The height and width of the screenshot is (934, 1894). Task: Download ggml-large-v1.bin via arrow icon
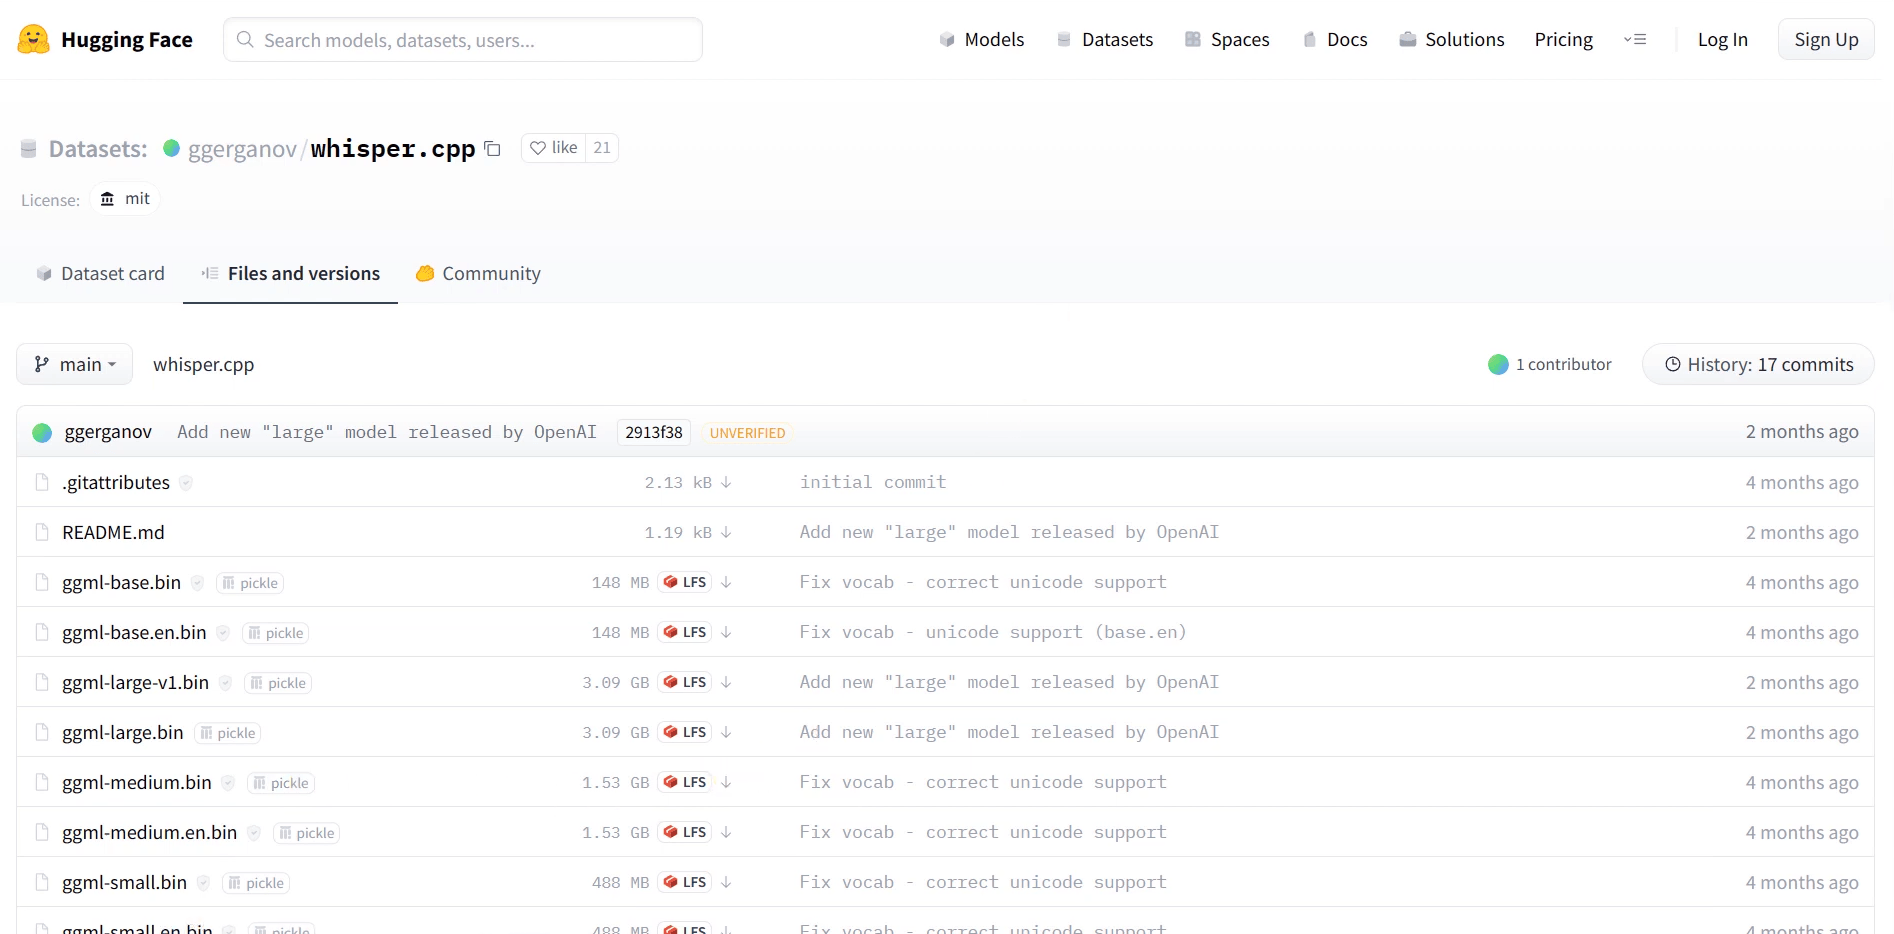click(726, 682)
